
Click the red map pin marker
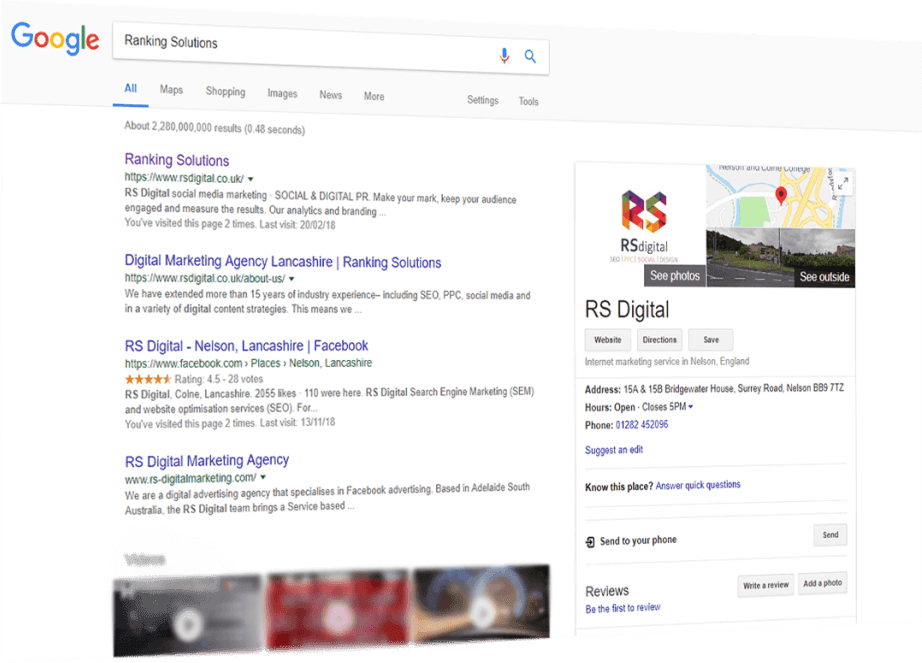782,194
